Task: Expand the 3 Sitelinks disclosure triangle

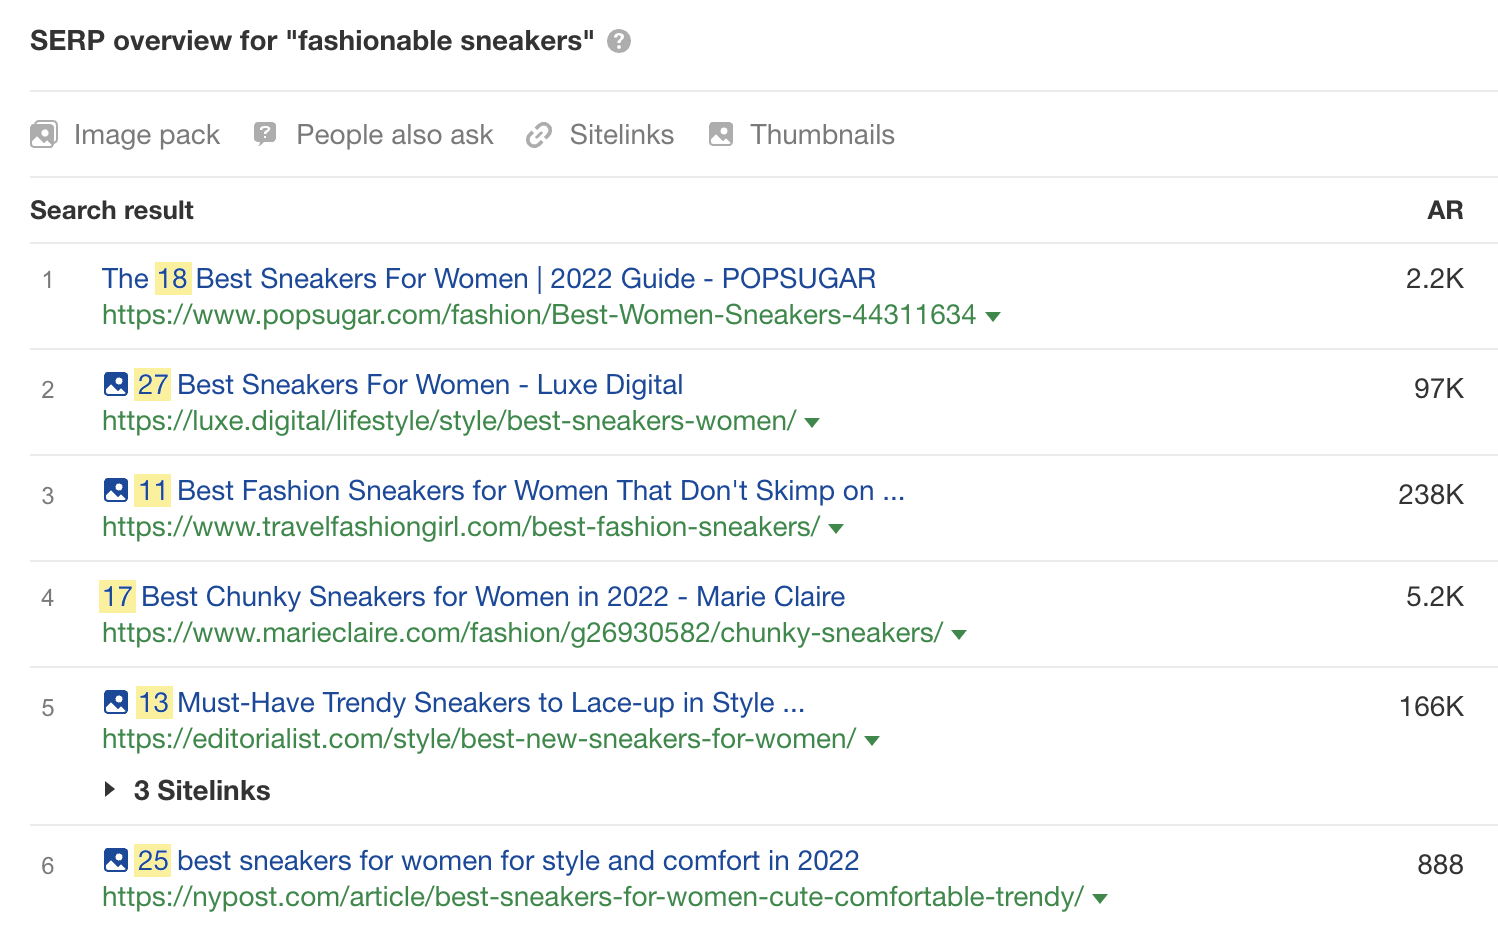Action: (110, 789)
